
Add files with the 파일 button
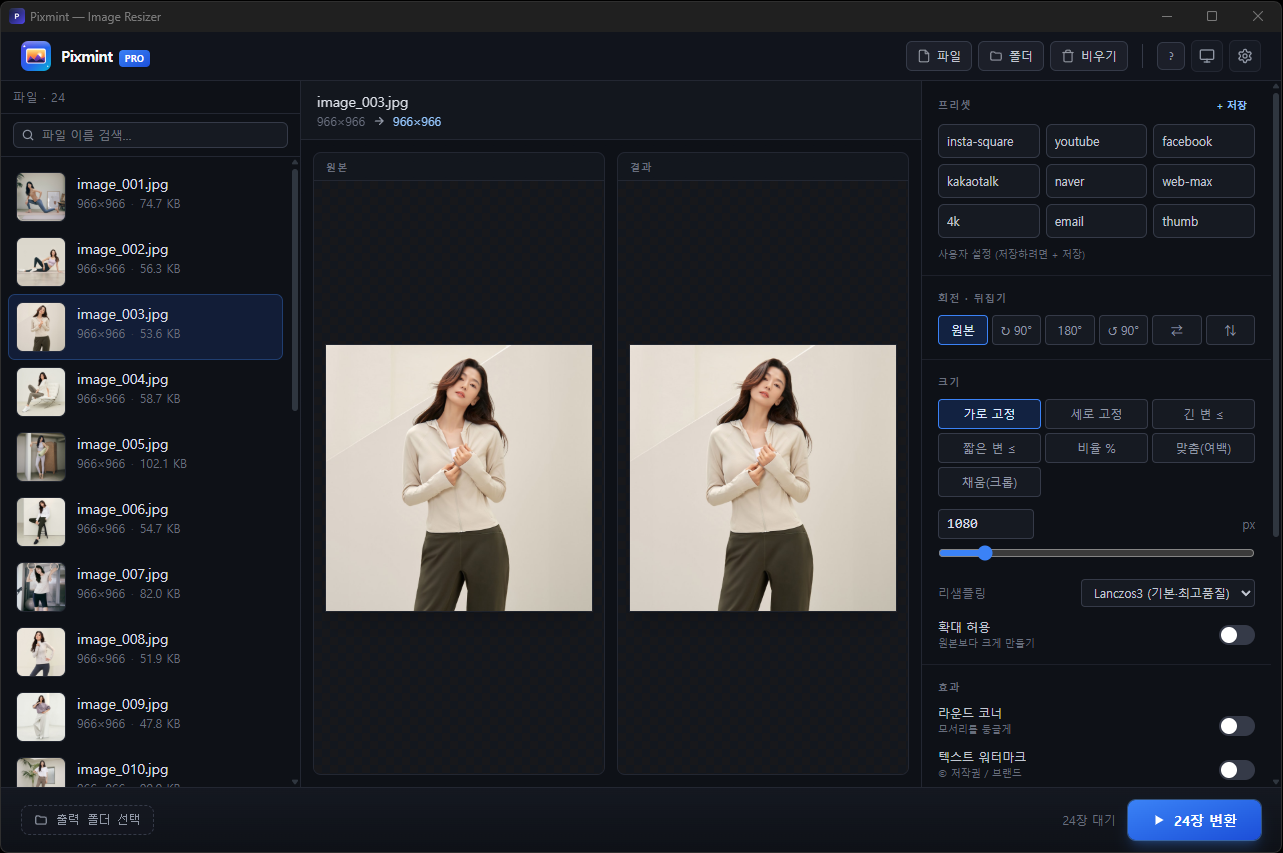point(939,56)
